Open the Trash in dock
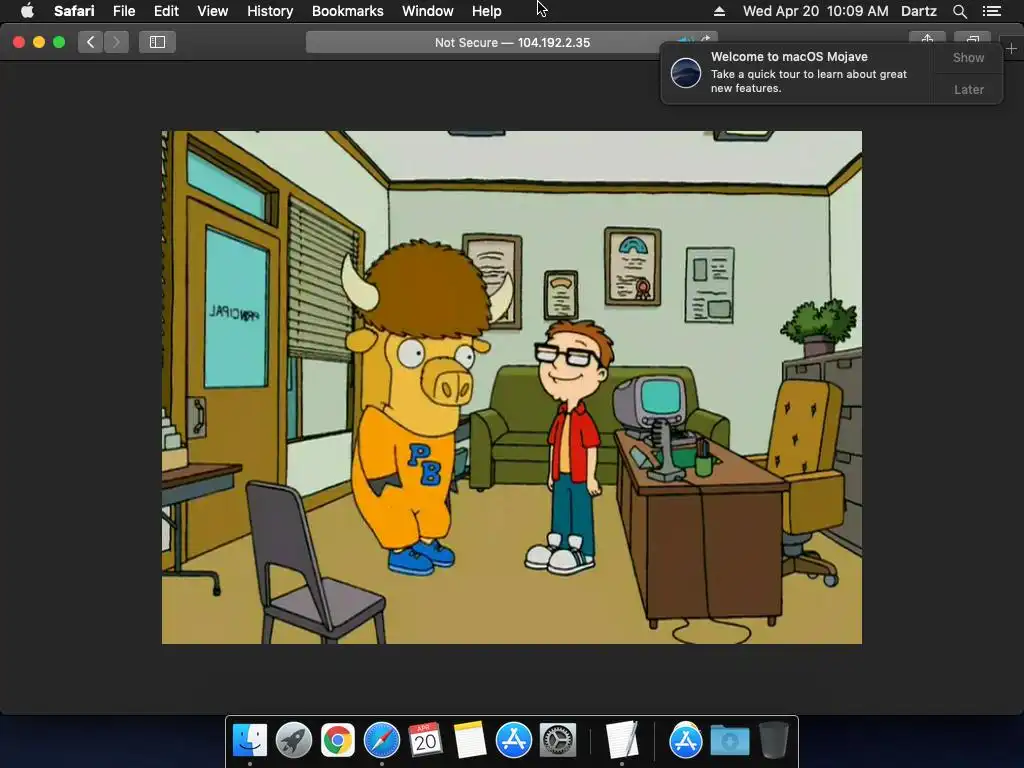Viewport: 1024px width, 768px height. 773,740
